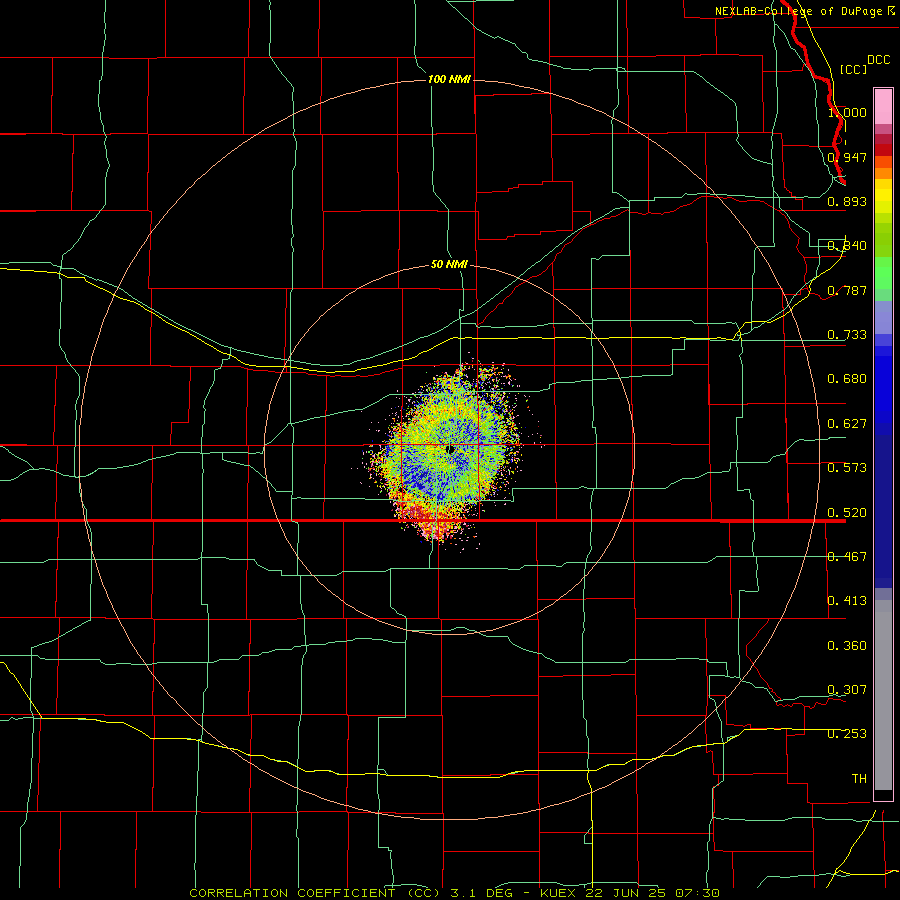
Task: Click the 0.680 legend value
Action: (847, 379)
